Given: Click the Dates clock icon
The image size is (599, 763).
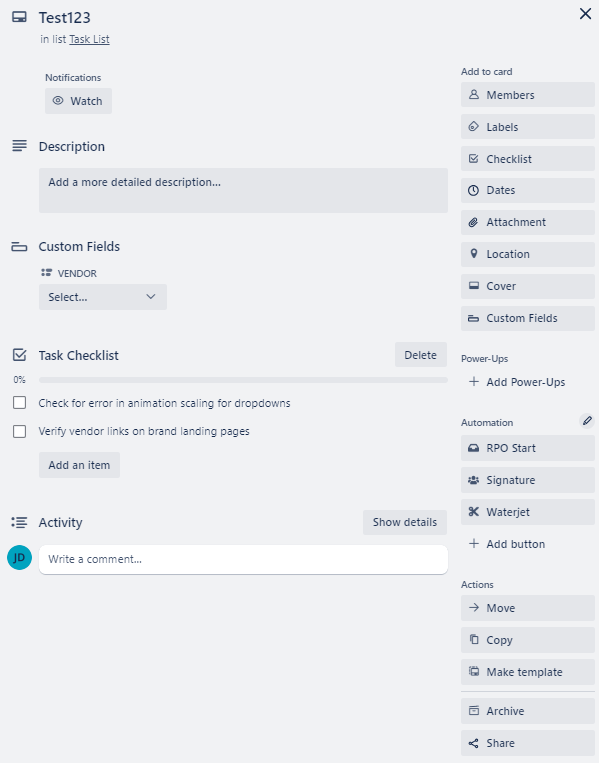Looking at the screenshot, I should click(x=473, y=190).
